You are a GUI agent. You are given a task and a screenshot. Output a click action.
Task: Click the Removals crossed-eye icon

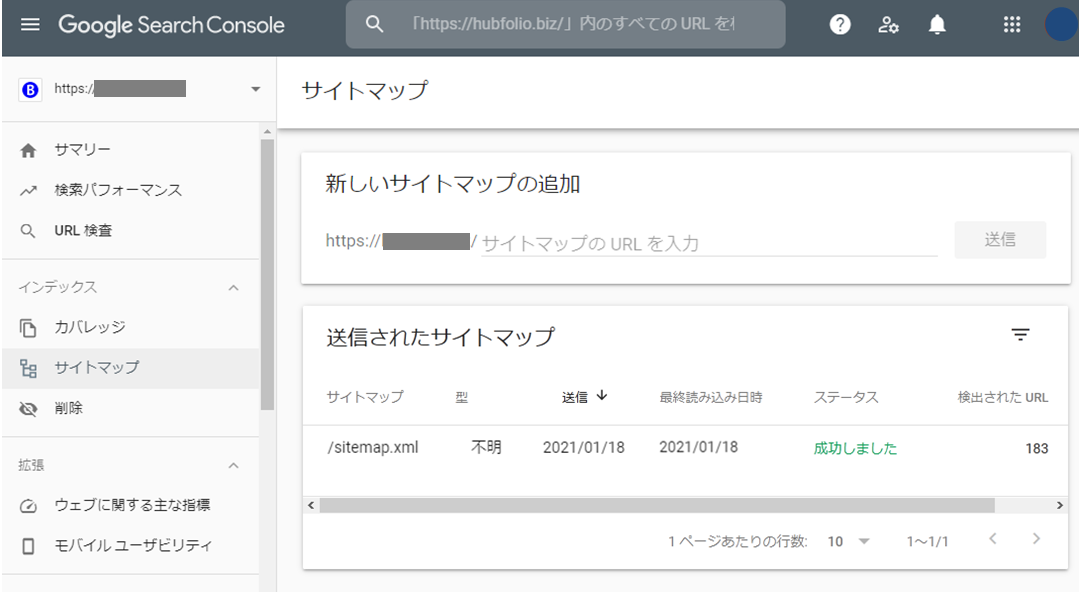[28, 409]
